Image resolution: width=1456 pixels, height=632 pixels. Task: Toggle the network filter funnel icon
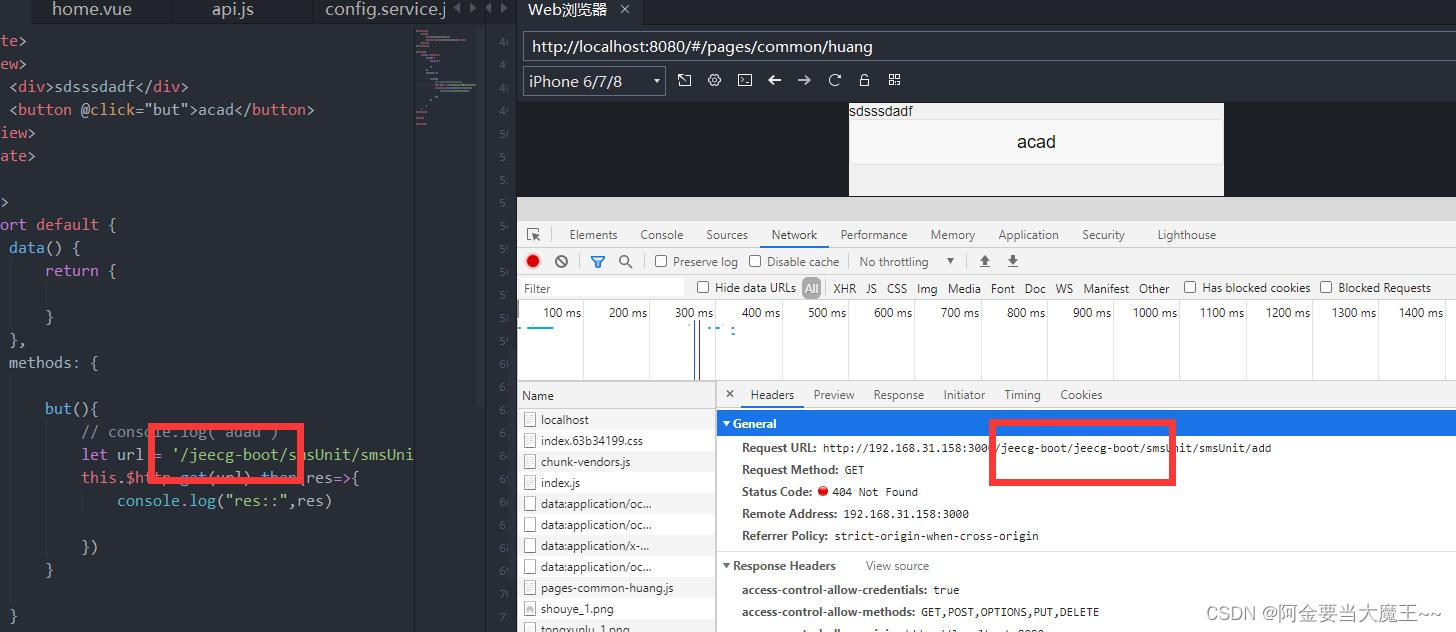(597, 261)
